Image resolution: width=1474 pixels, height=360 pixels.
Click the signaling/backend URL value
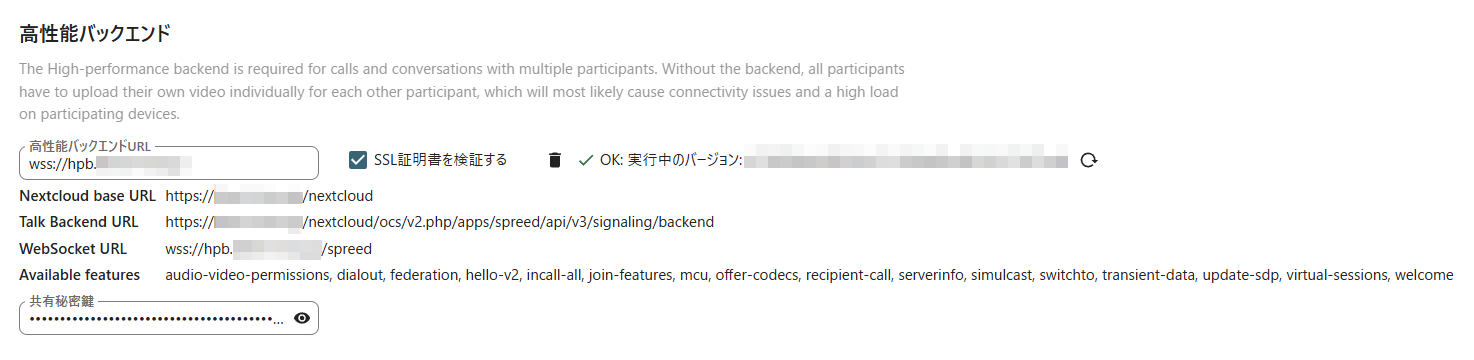(440, 222)
